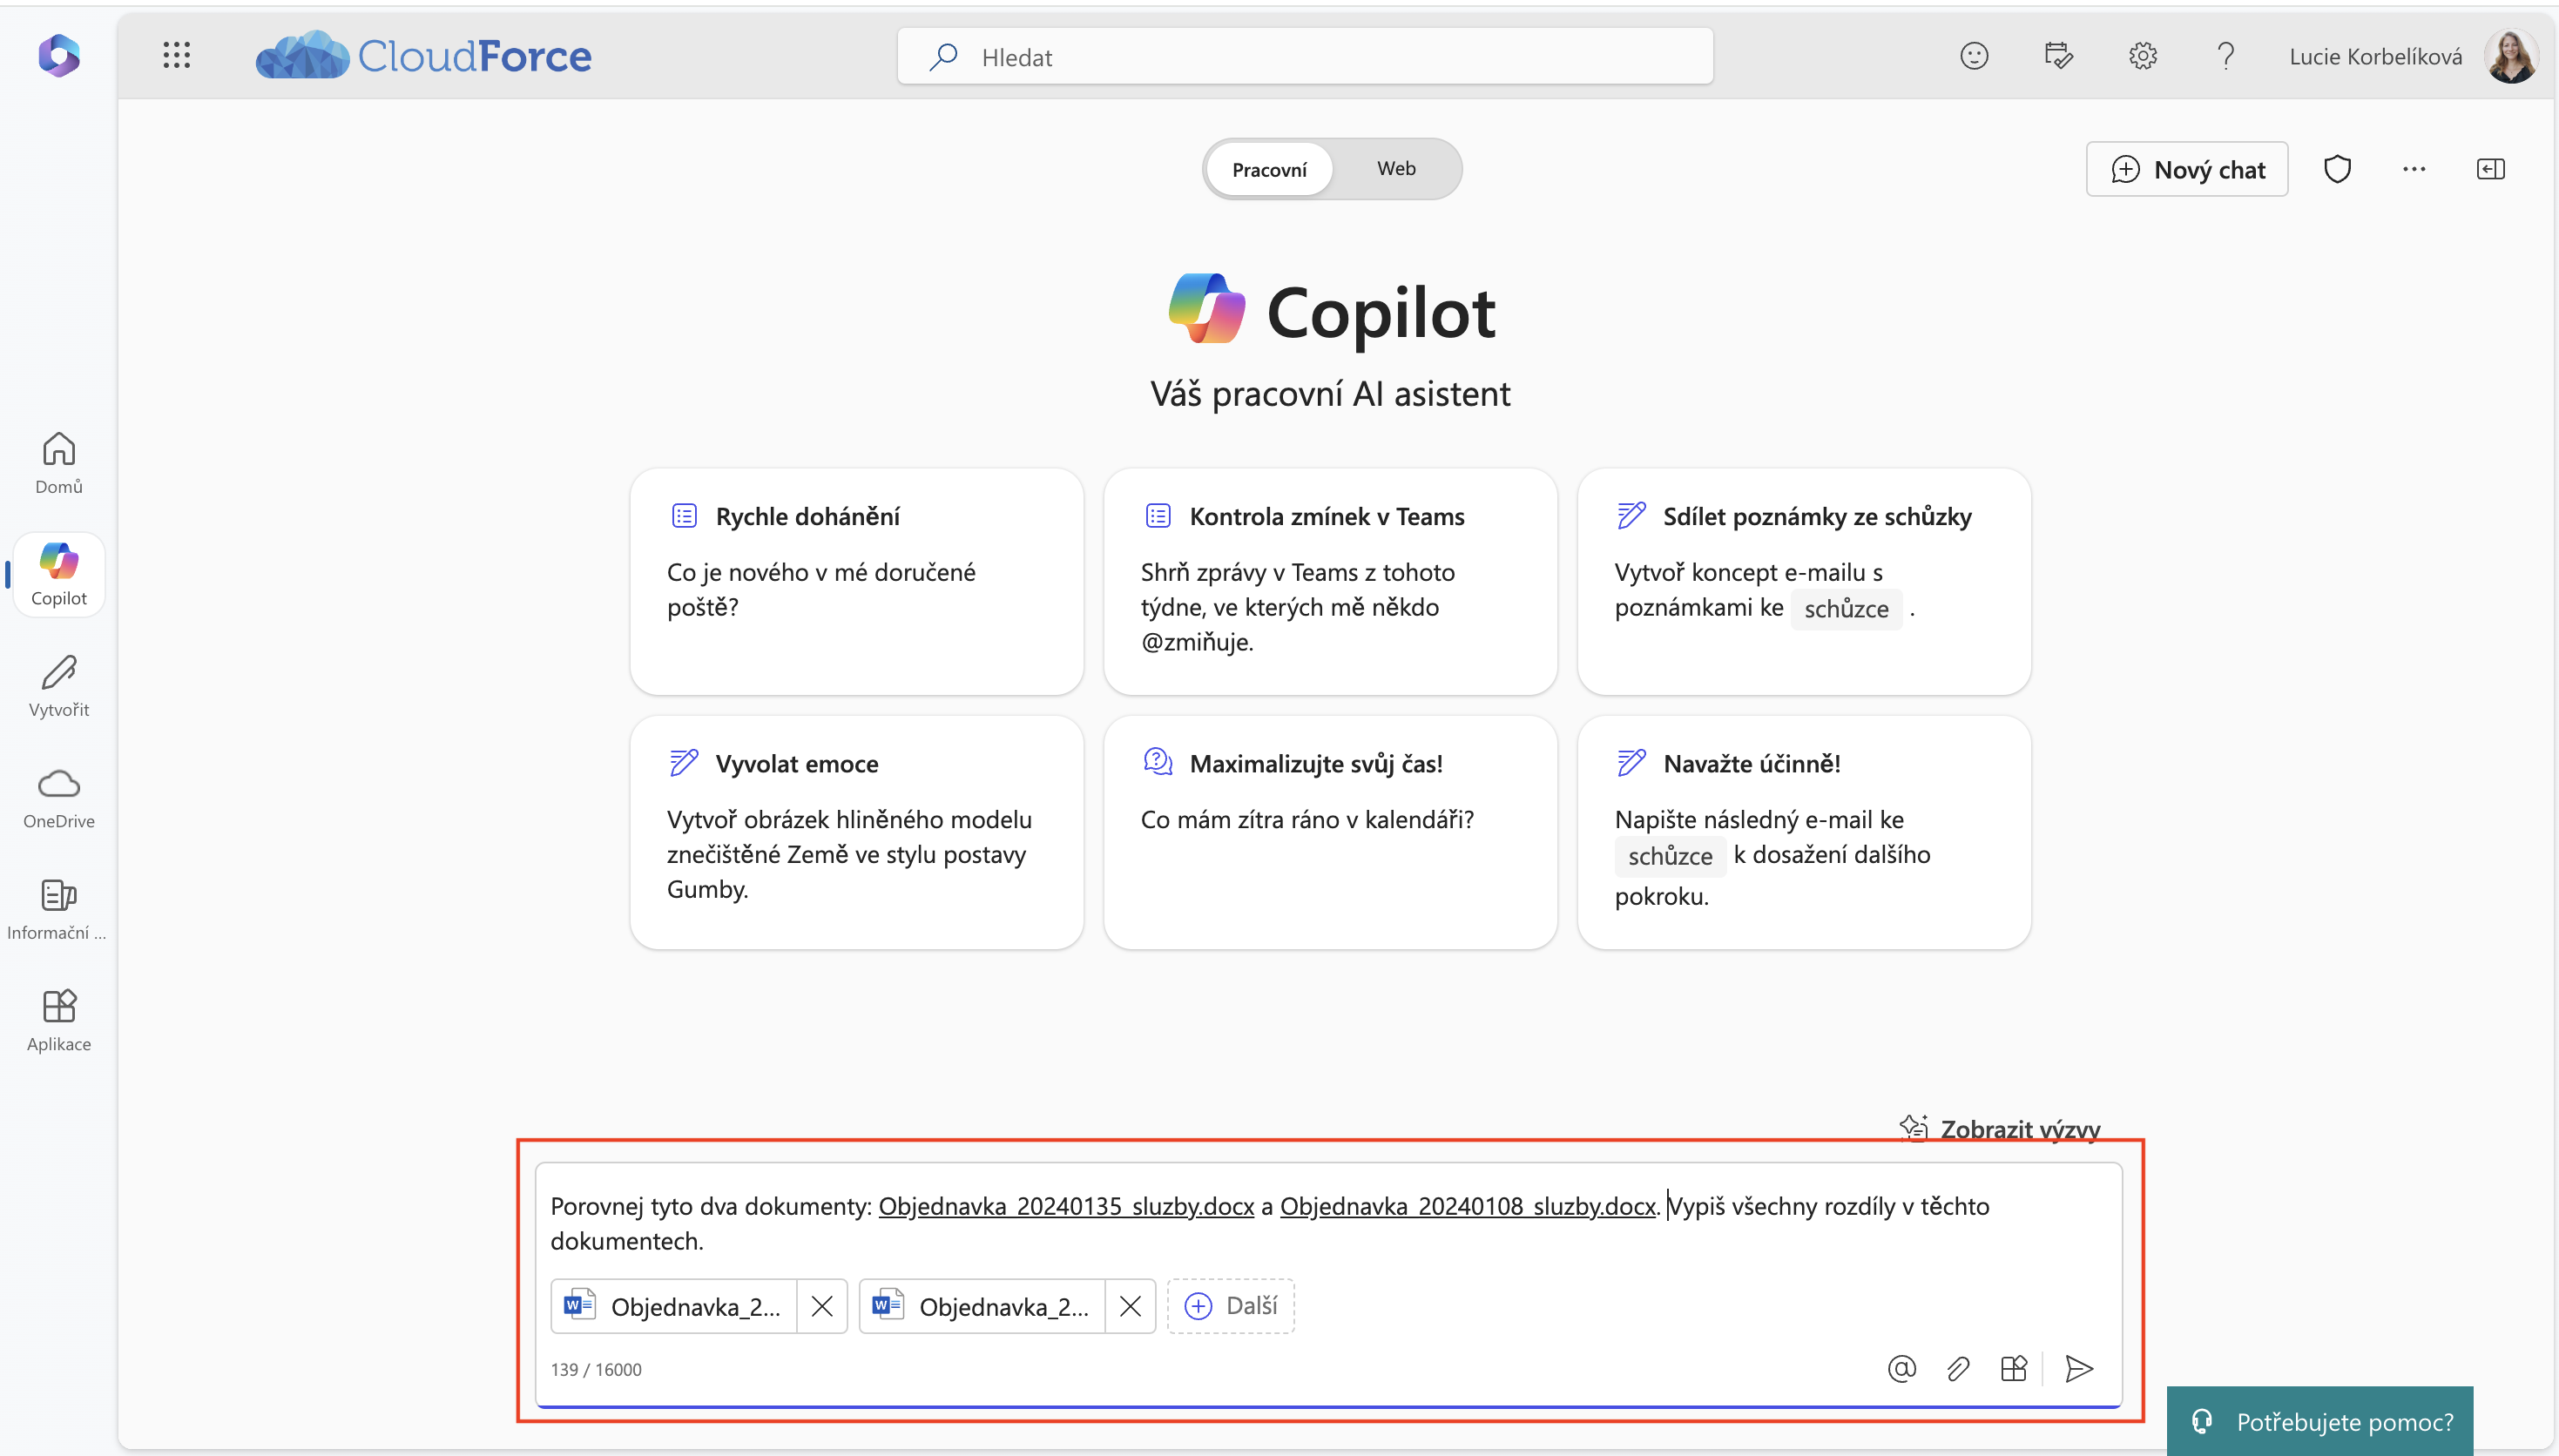Switch to Pracovní mode
The height and width of the screenshot is (1456, 2559).
coord(1269,169)
